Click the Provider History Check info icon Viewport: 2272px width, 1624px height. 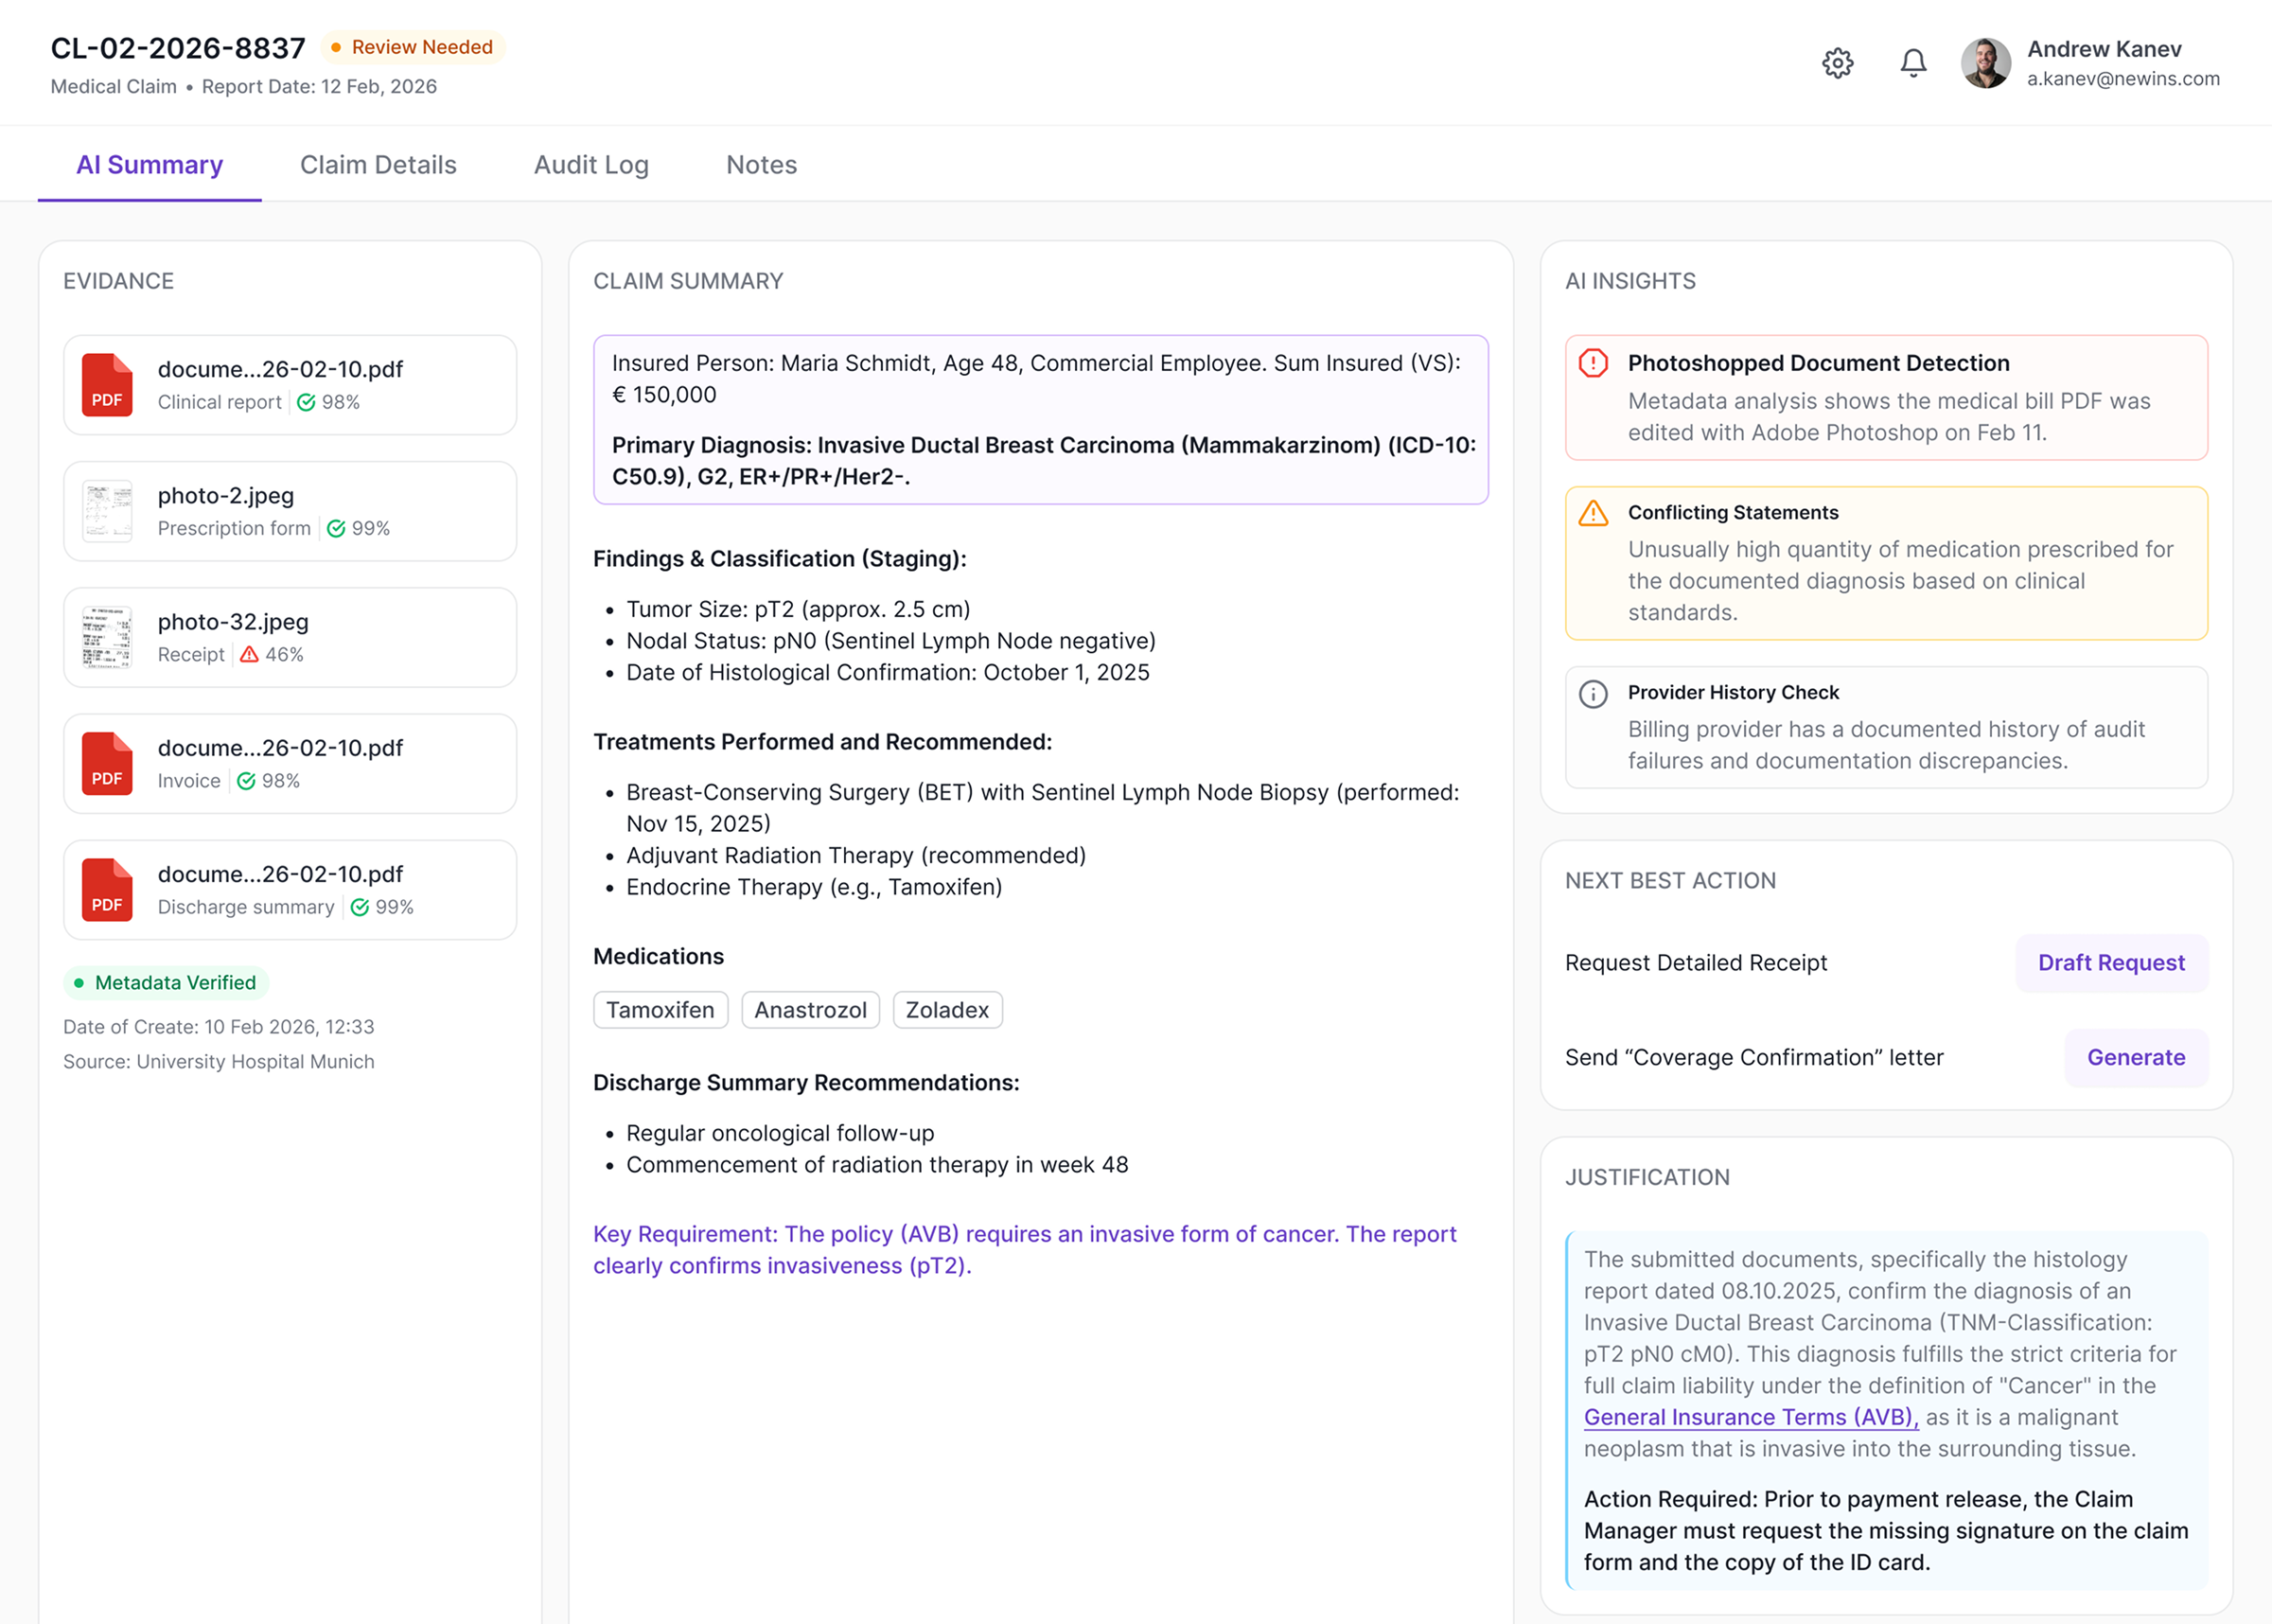[x=1593, y=693]
